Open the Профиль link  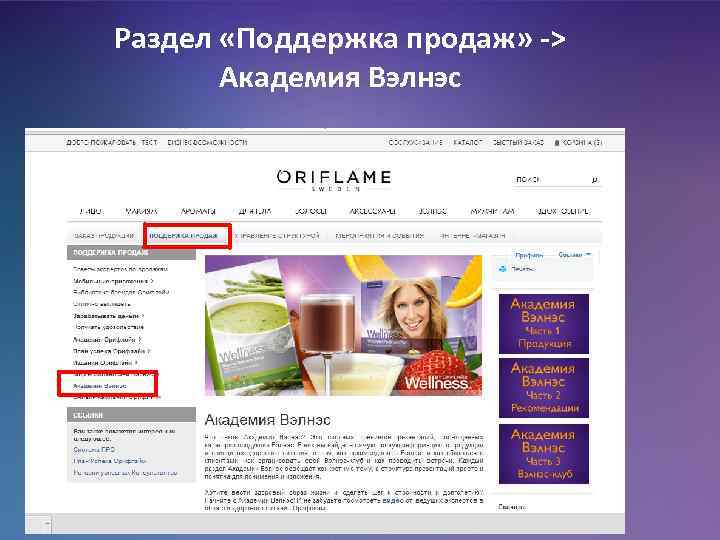click(529, 254)
